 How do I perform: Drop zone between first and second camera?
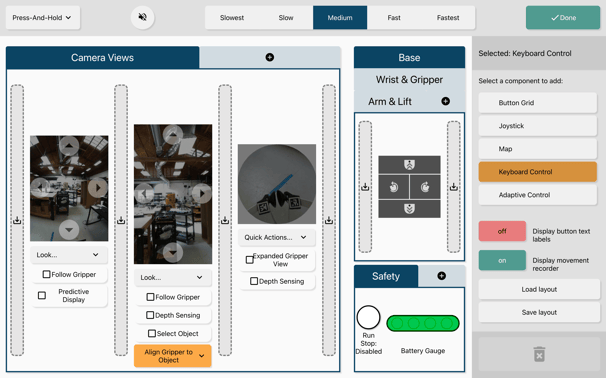click(121, 220)
